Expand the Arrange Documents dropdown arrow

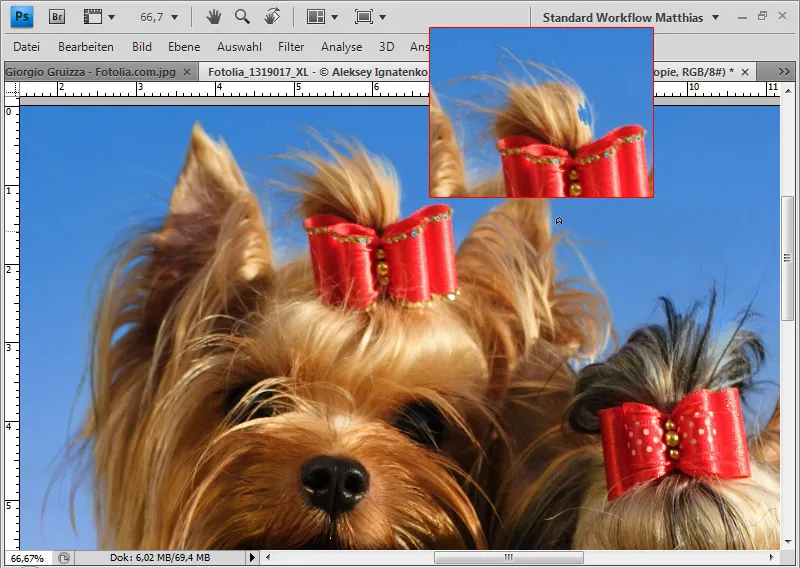coord(335,17)
